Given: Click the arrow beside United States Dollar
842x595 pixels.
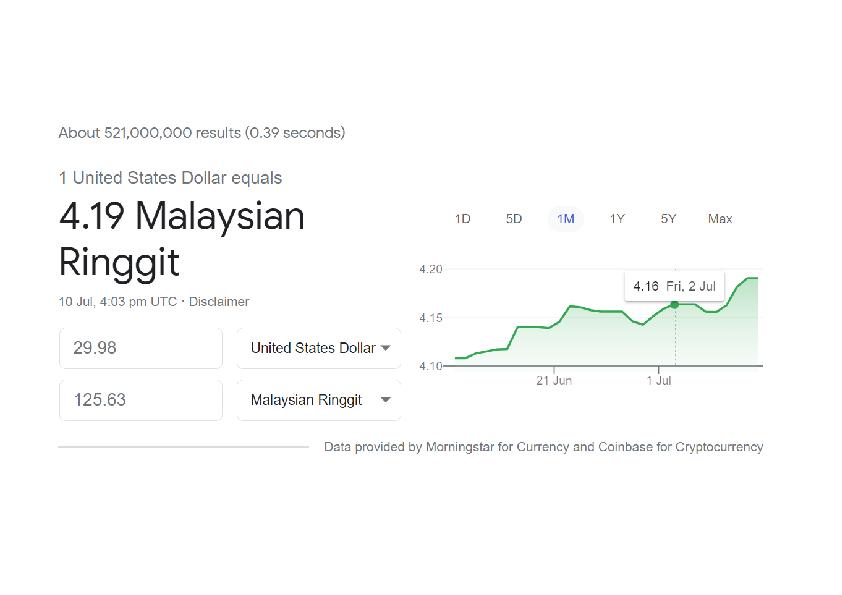Looking at the screenshot, I should point(385,348).
